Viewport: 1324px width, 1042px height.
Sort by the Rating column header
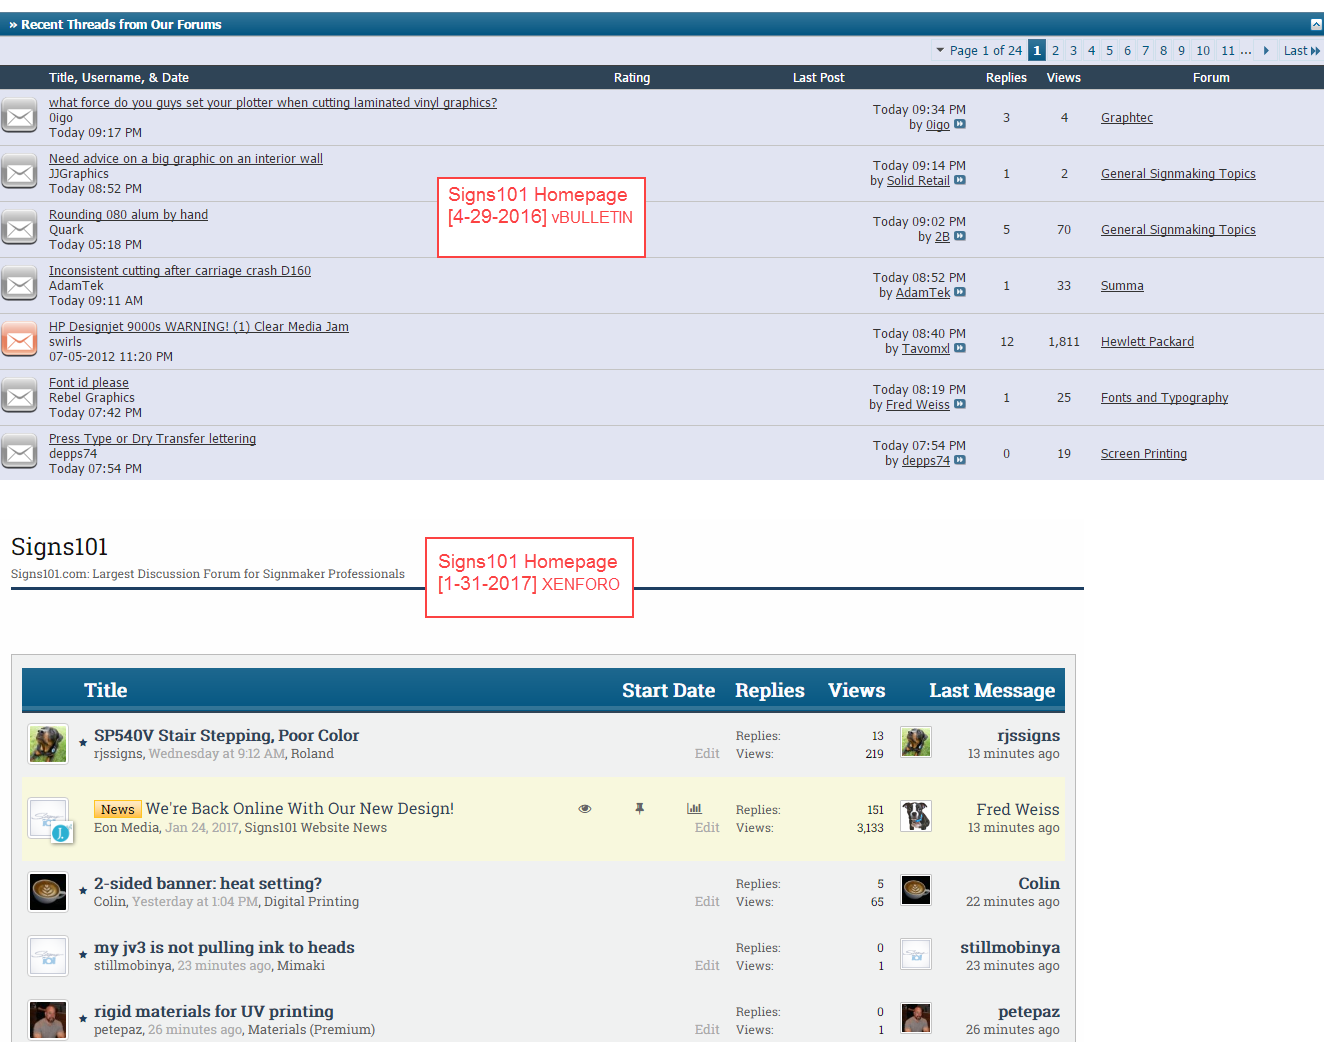point(632,77)
